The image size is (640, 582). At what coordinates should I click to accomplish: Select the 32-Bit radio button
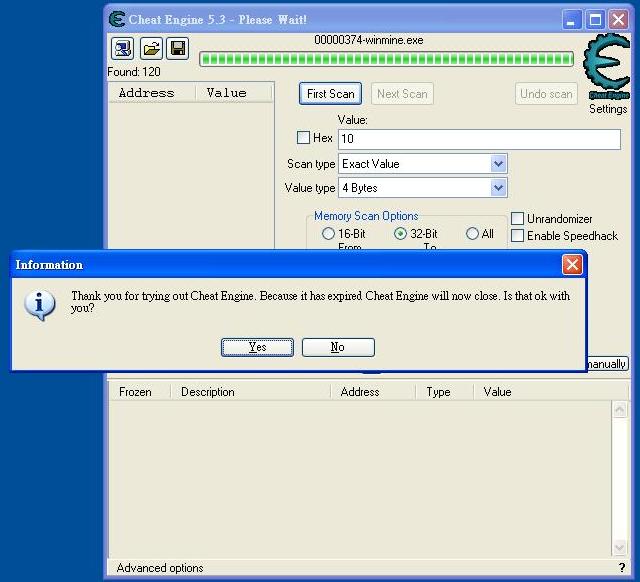coord(400,234)
